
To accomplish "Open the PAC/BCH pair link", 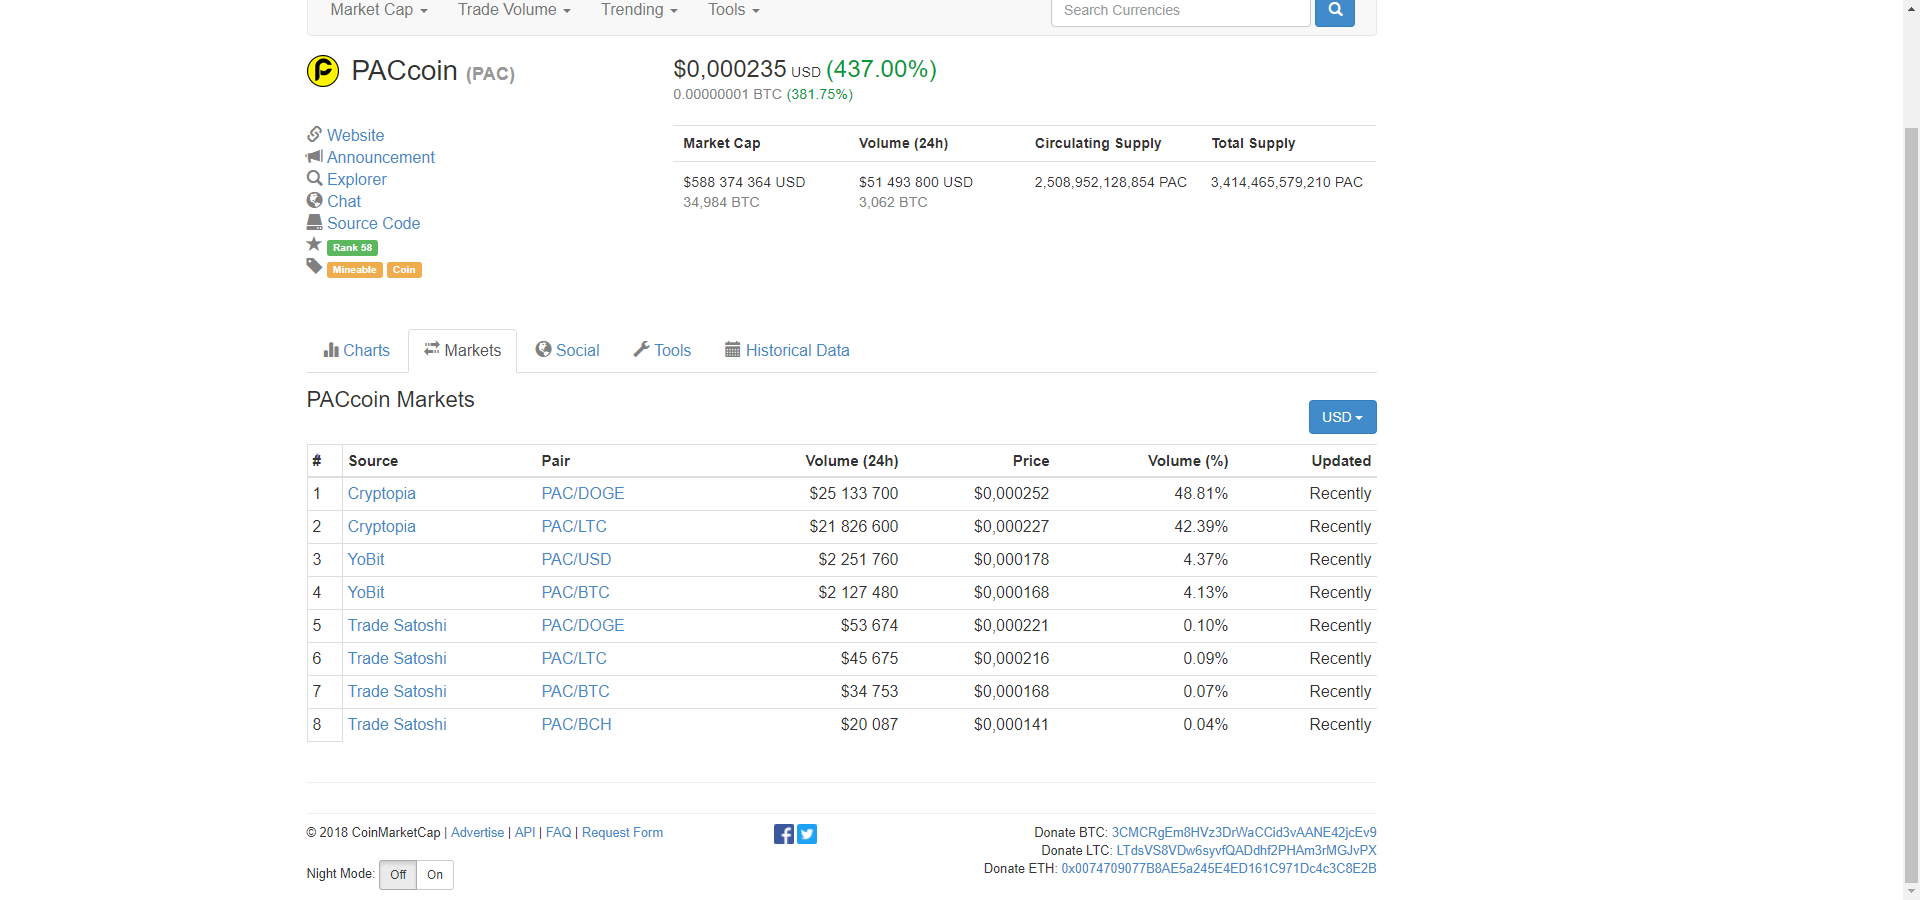I will pos(576,725).
